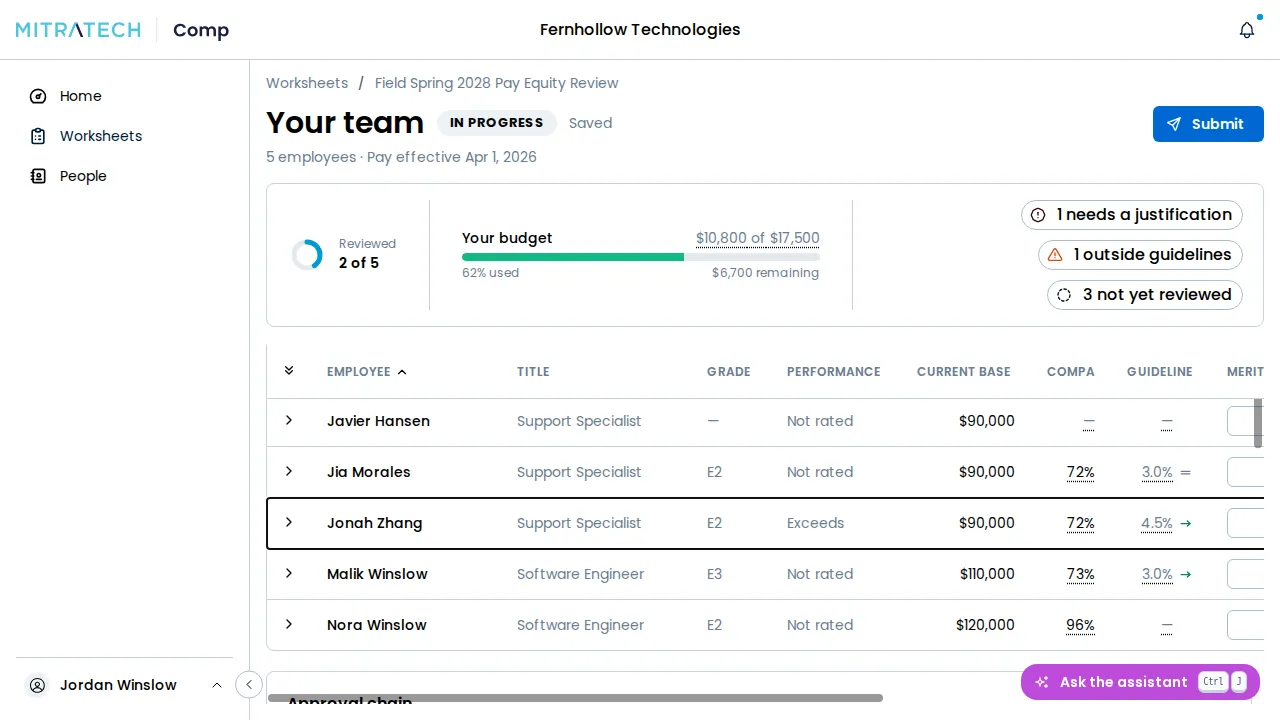Click the budget progress bar
Screen dimensions: 1280x720
pyautogui.click(x=640, y=257)
